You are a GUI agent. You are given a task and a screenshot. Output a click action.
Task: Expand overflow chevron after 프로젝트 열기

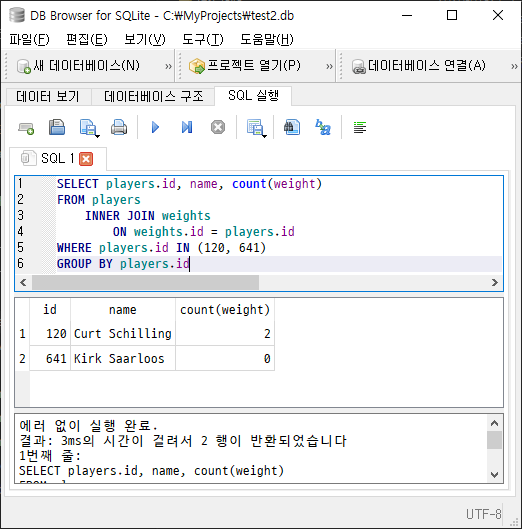coord(329,66)
